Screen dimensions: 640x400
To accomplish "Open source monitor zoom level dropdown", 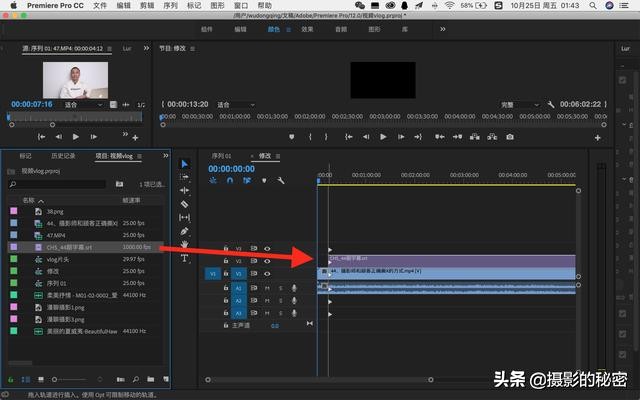I will point(84,105).
